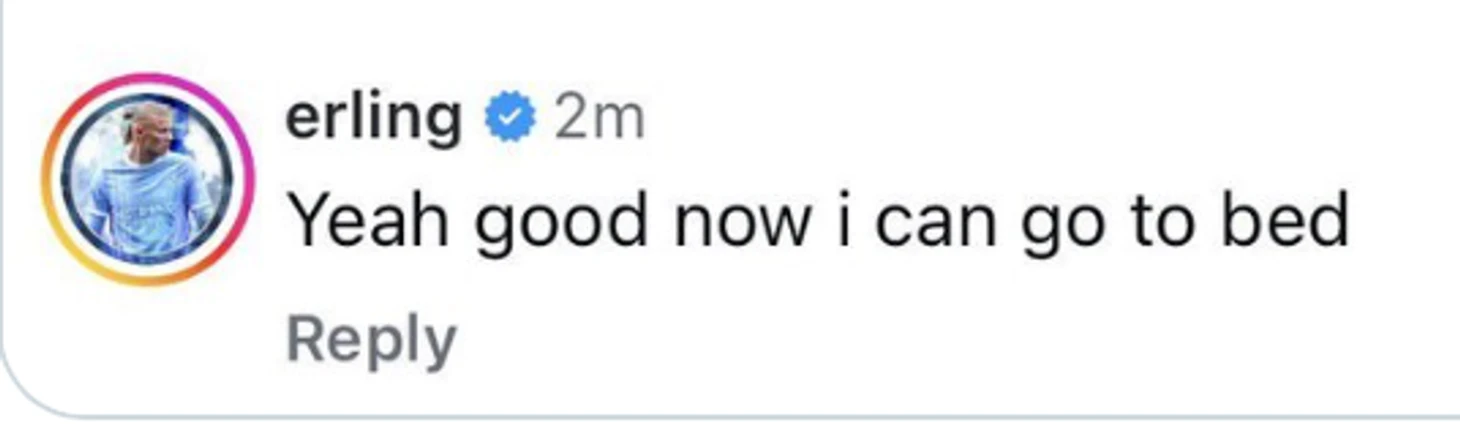Reply to erling's comment
This screenshot has width=1460, height=425.
pyautogui.click(x=371, y=341)
